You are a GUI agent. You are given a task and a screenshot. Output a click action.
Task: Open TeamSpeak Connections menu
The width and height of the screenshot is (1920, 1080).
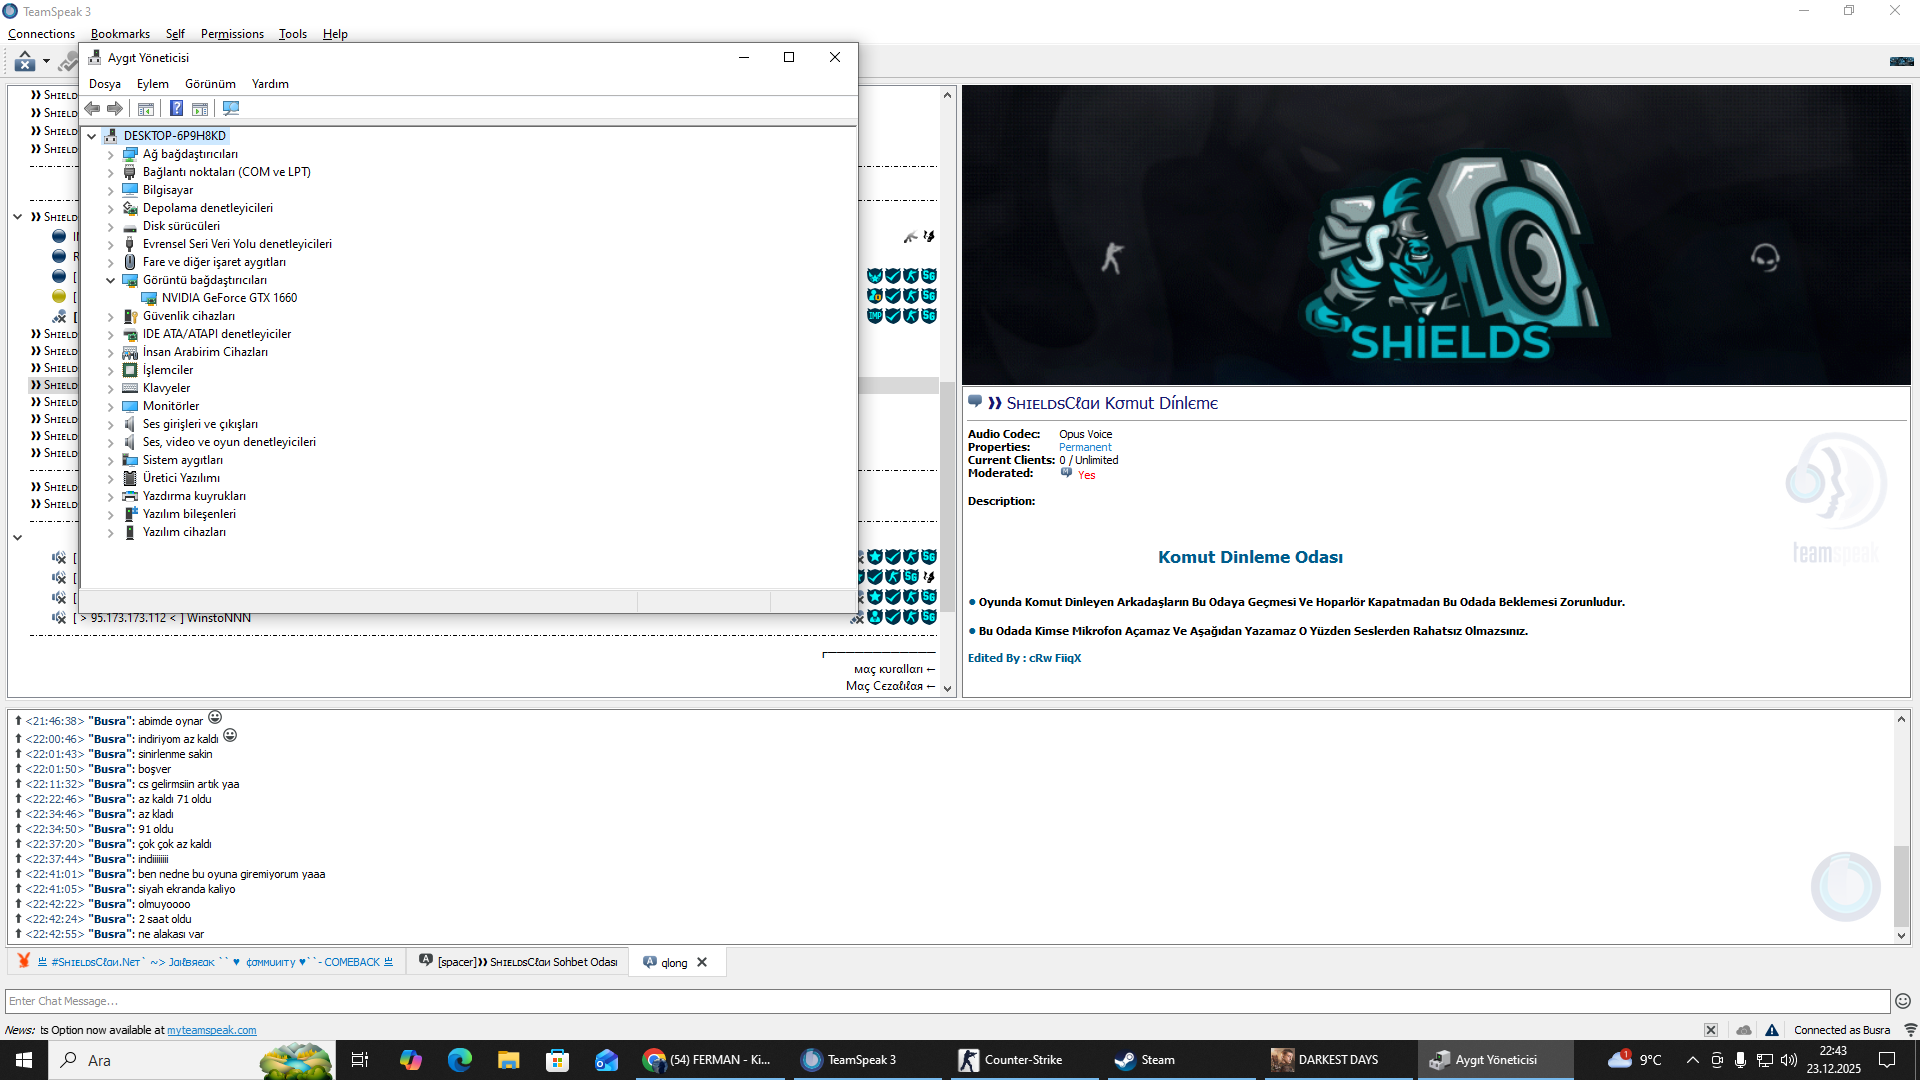41,34
